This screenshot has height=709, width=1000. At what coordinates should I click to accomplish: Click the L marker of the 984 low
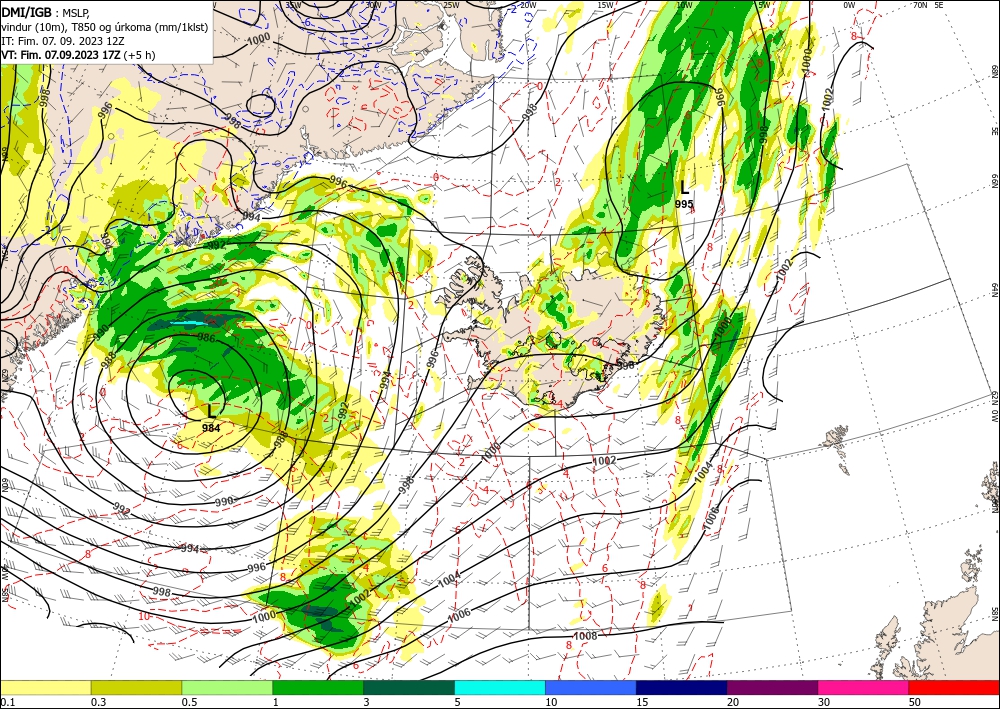point(212,411)
